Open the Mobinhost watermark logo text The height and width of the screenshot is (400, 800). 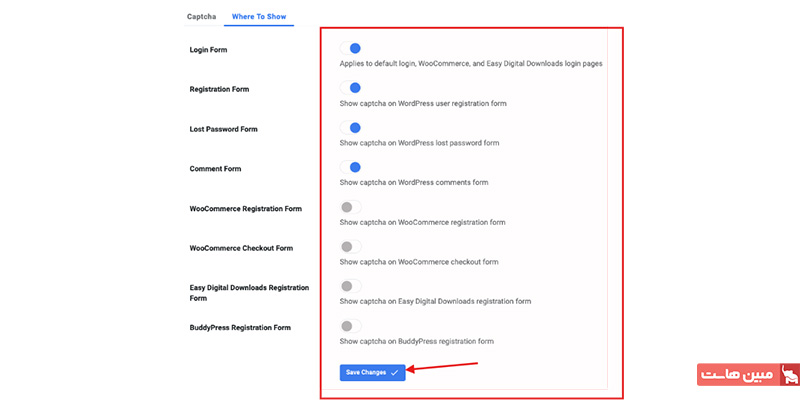[737, 374]
